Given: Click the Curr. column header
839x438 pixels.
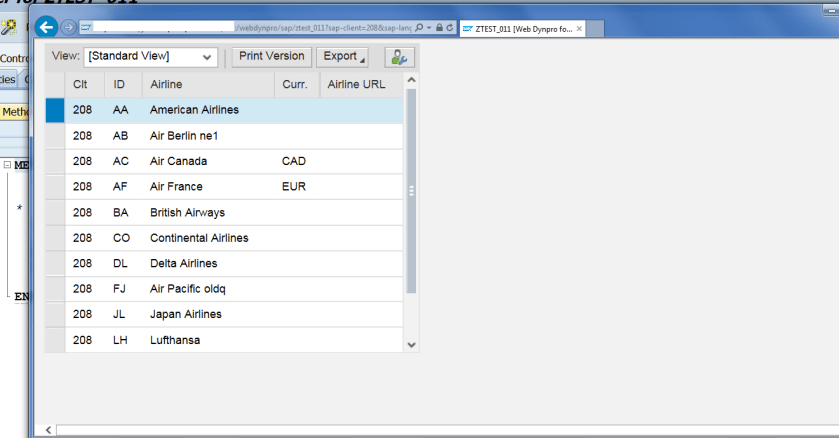Looking at the screenshot, I should (x=297, y=84).
